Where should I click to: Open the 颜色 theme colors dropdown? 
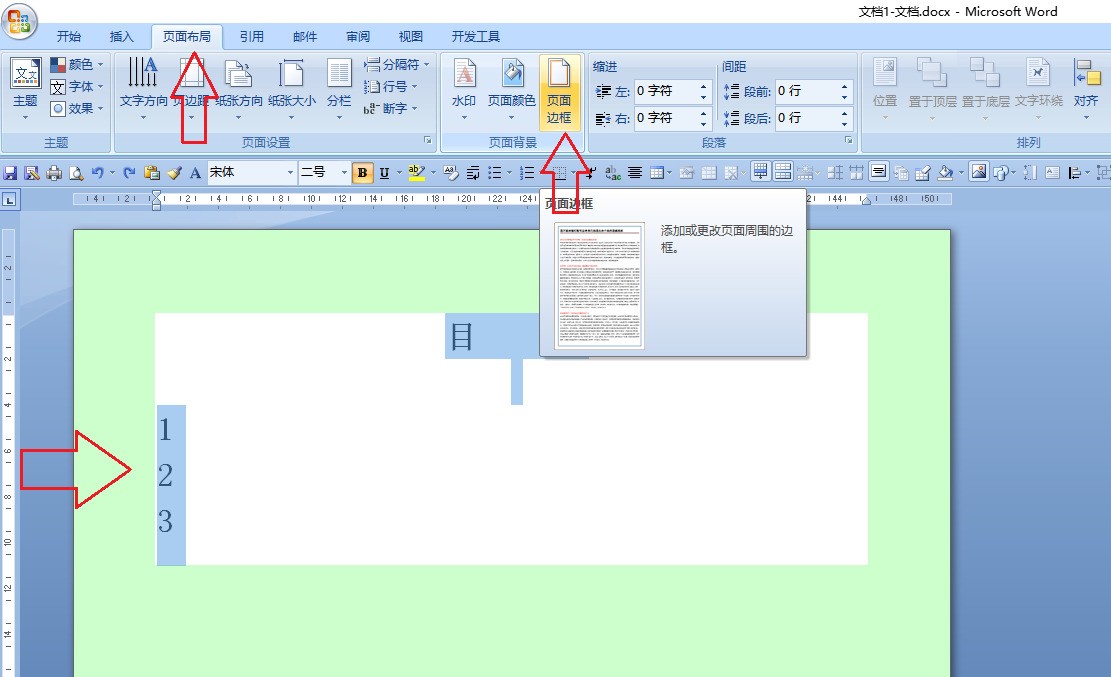(x=77, y=65)
